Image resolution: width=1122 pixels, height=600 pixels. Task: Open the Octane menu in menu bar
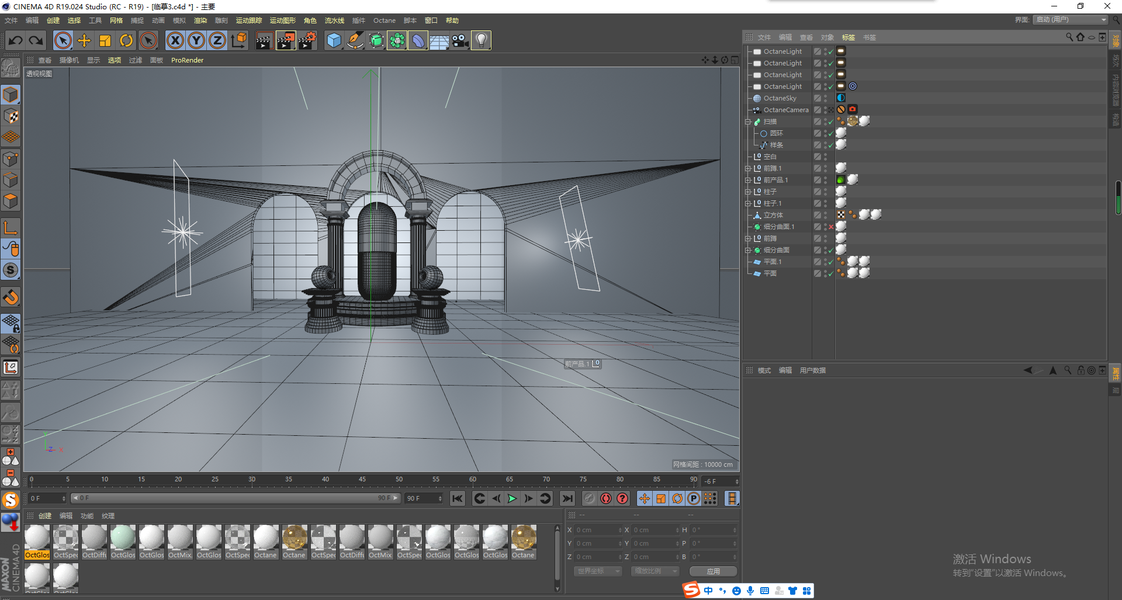384,20
